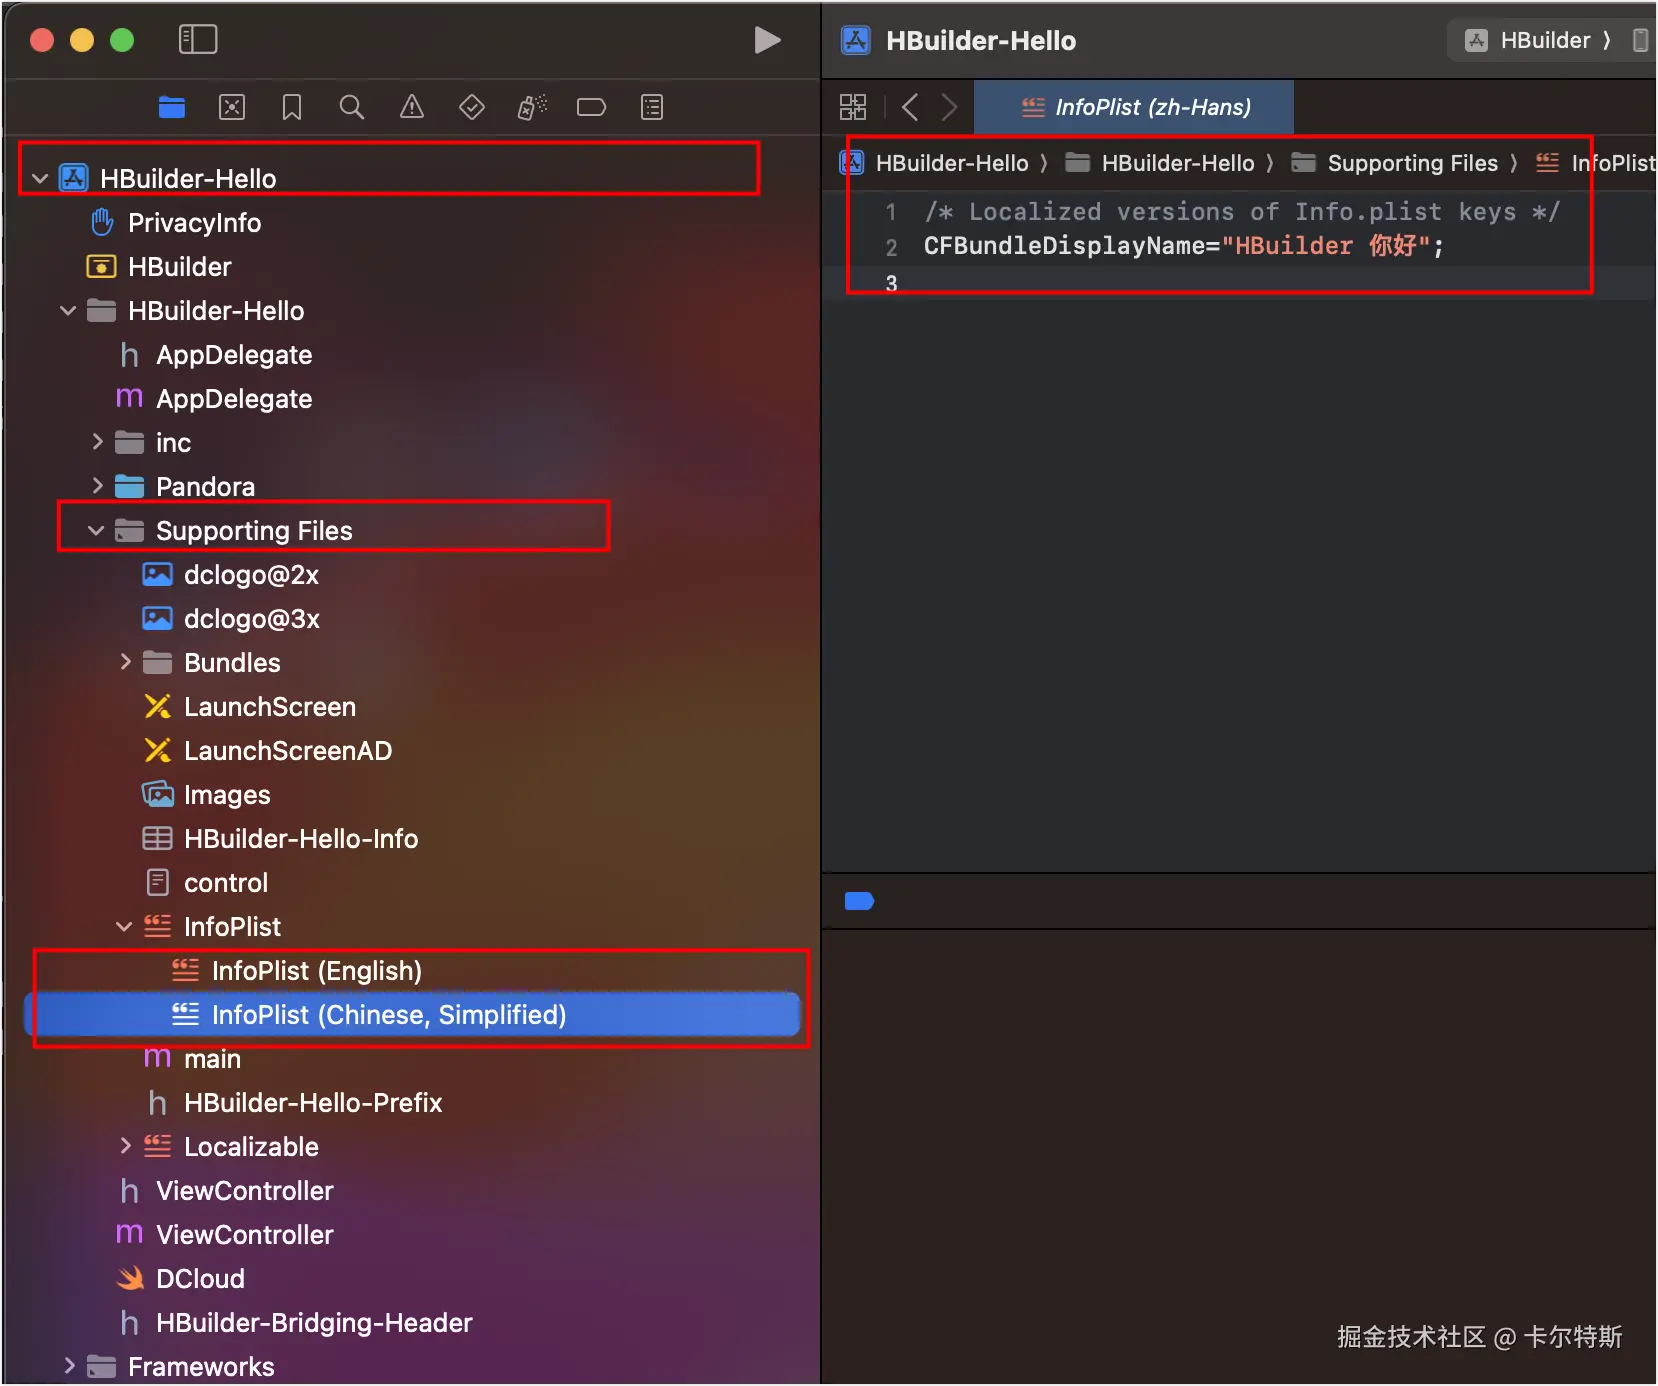This screenshot has width=1658, height=1386.
Task: Choose the run destination device
Action: pyautogui.click(x=1640, y=40)
